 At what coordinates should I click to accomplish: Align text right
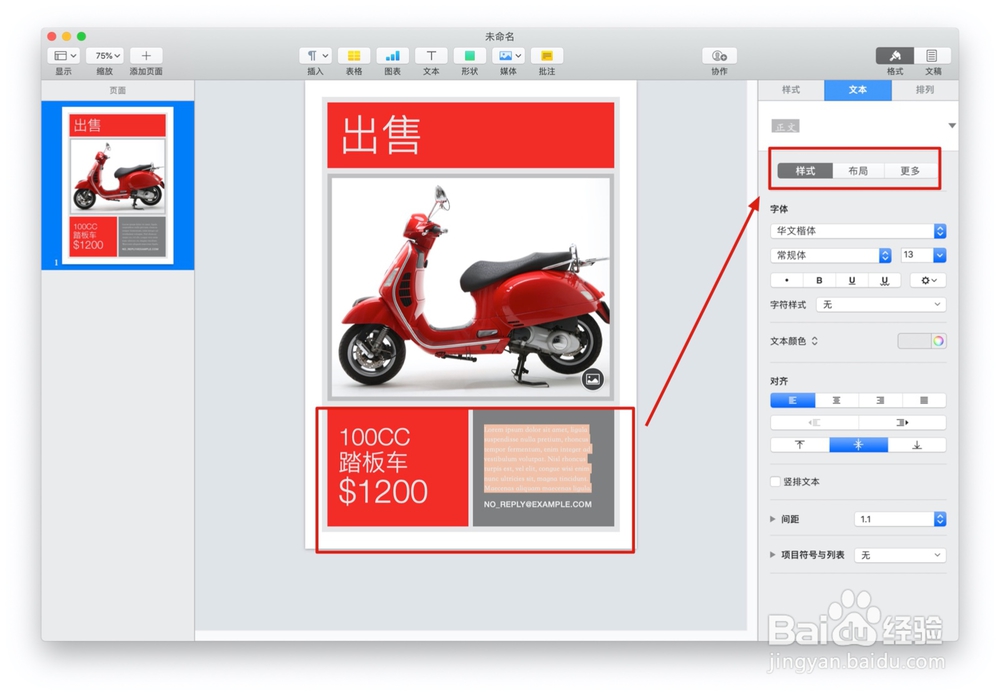coord(880,401)
